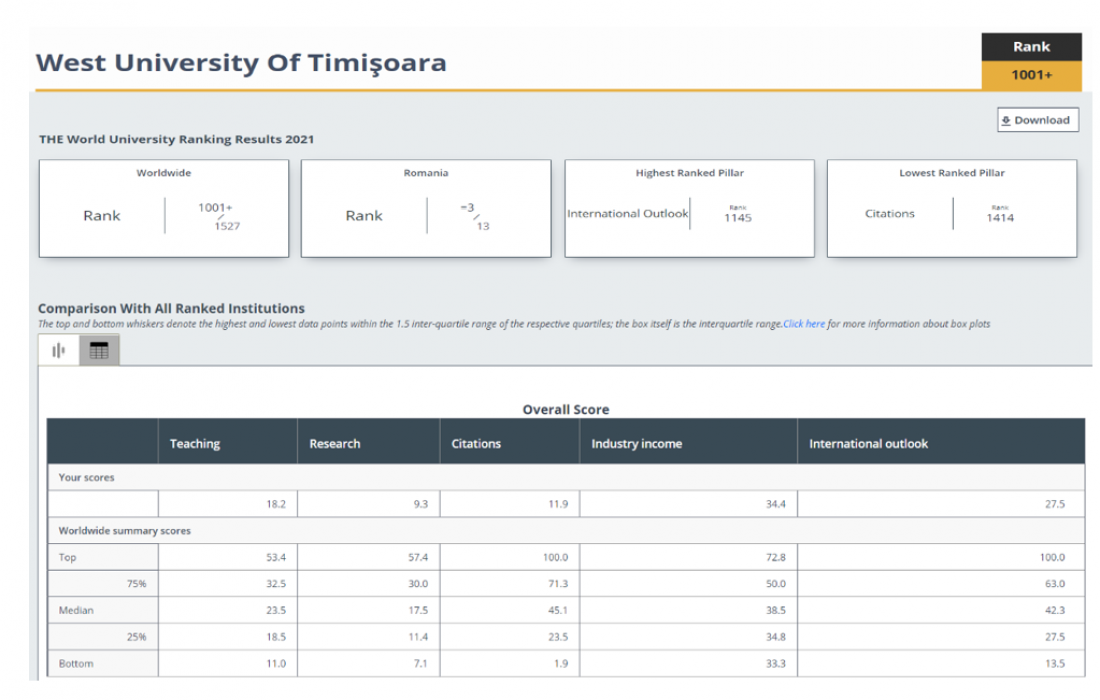Click the Bottom row label
The image size is (1100, 700).
point(76,664)
